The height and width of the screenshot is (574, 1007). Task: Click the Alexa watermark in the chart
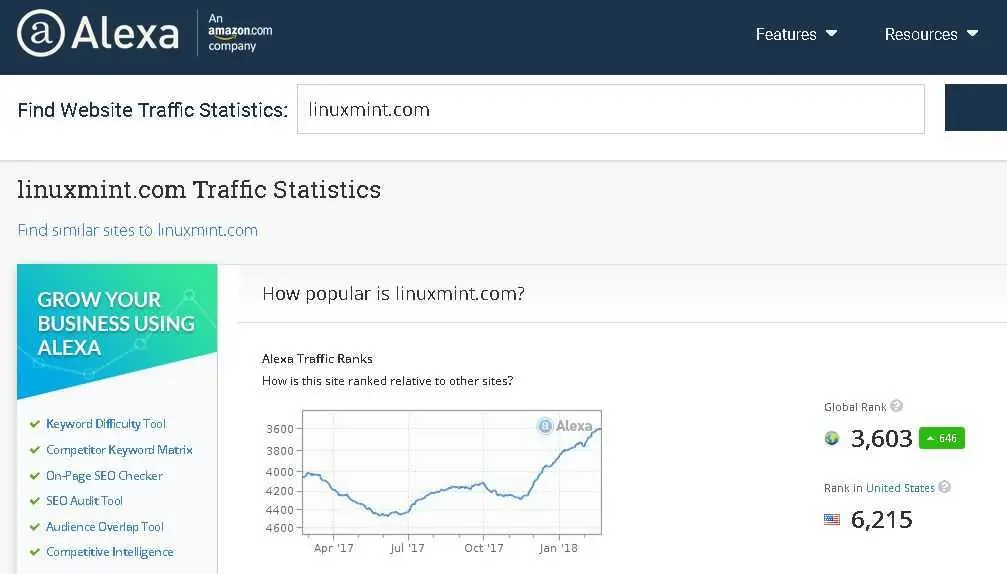(565, 426)
